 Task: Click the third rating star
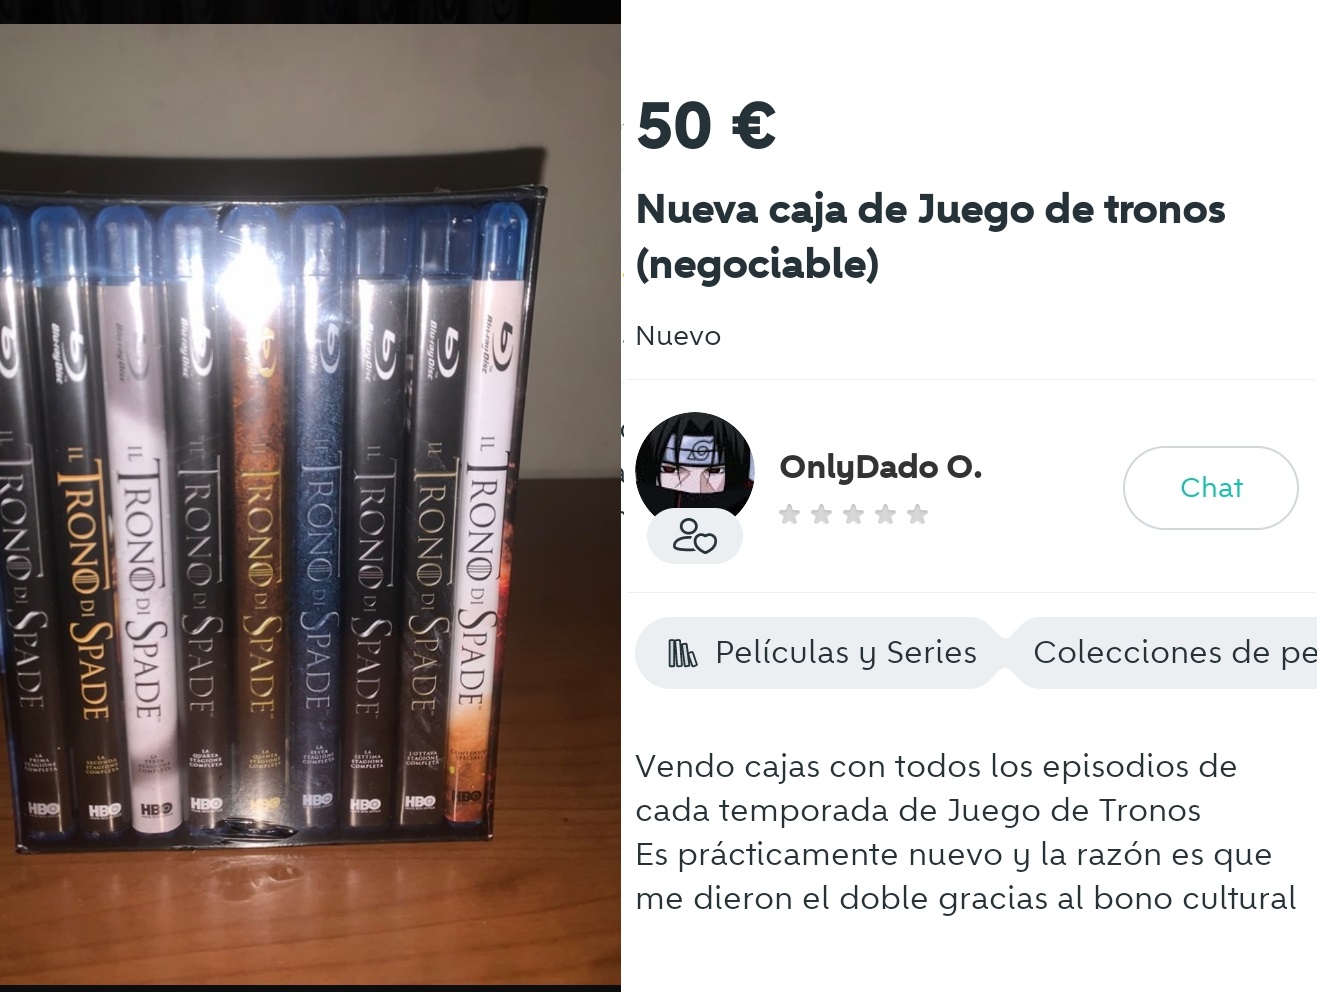point(853,515)
